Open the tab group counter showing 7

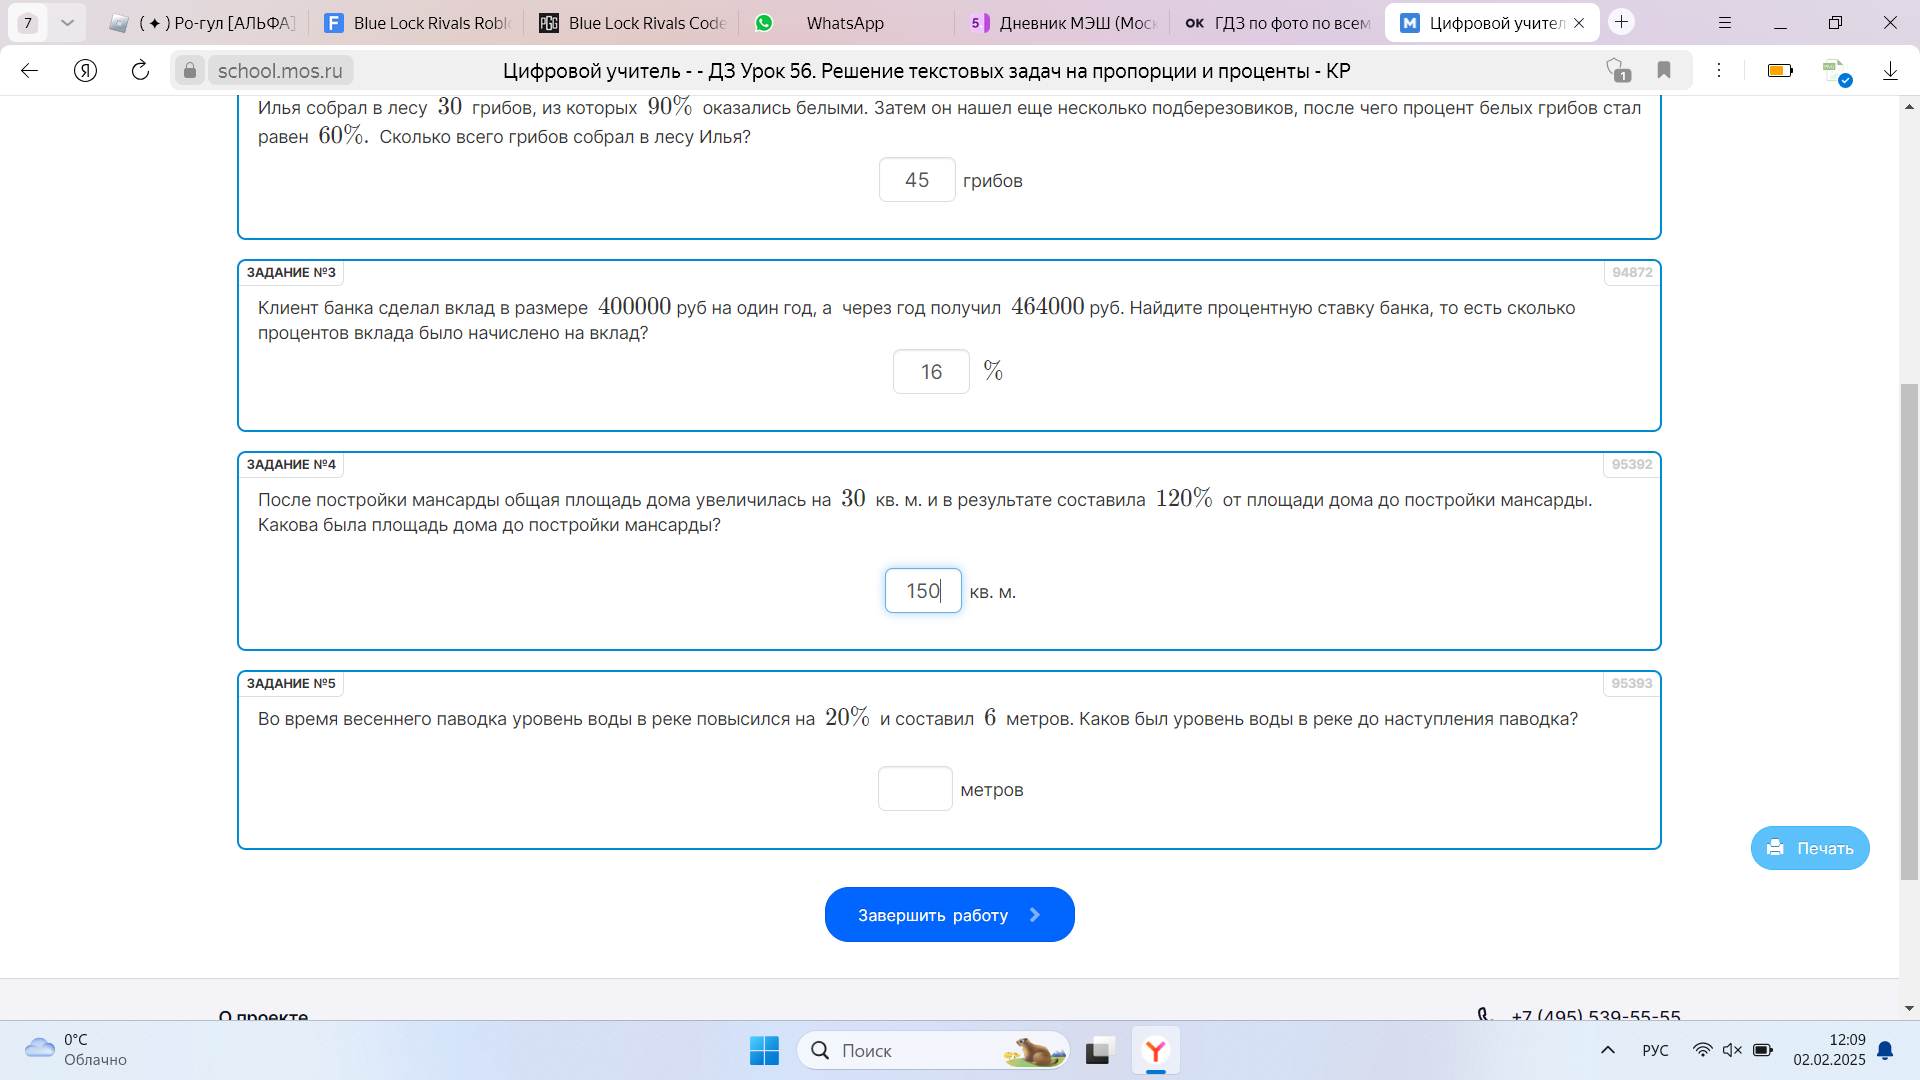coord(28,22)
